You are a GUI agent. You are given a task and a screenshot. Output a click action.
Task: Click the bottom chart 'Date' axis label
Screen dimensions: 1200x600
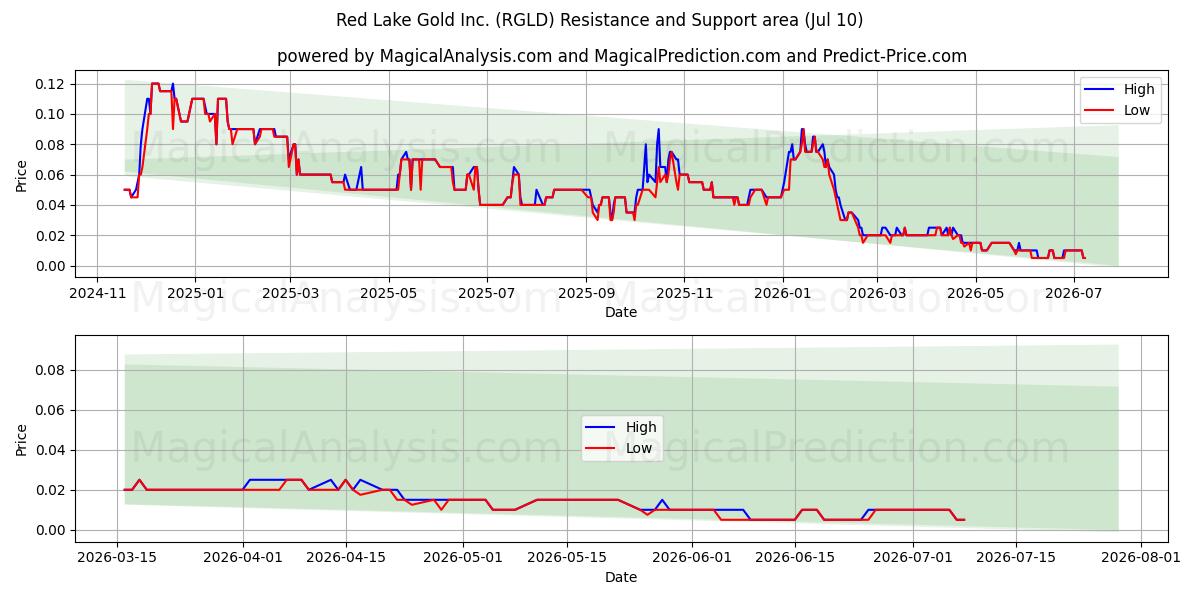tap(621, 577)
